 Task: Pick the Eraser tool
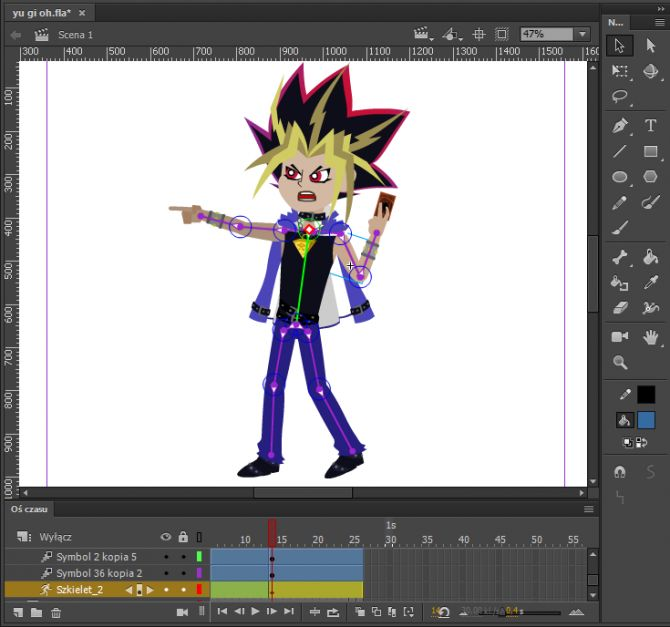pyautogui.click(x=620, y=309)
